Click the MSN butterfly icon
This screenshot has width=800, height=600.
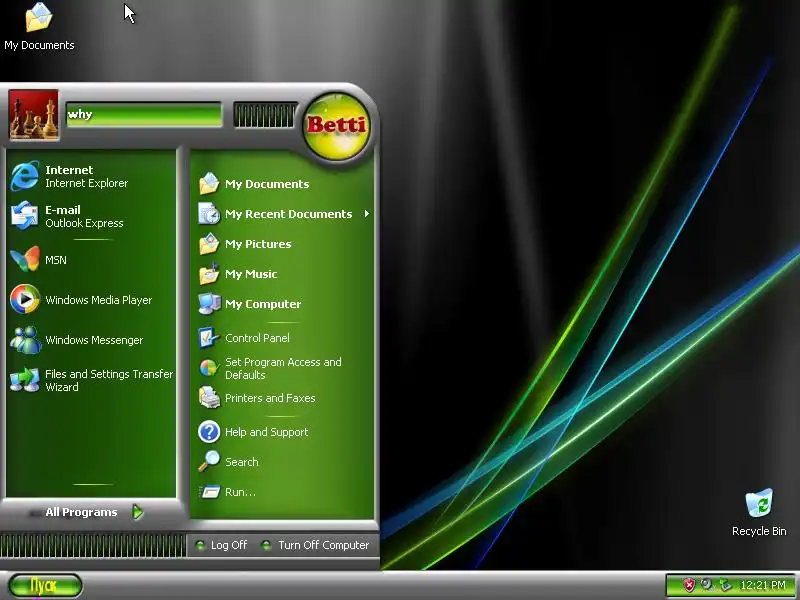point(24,259)
